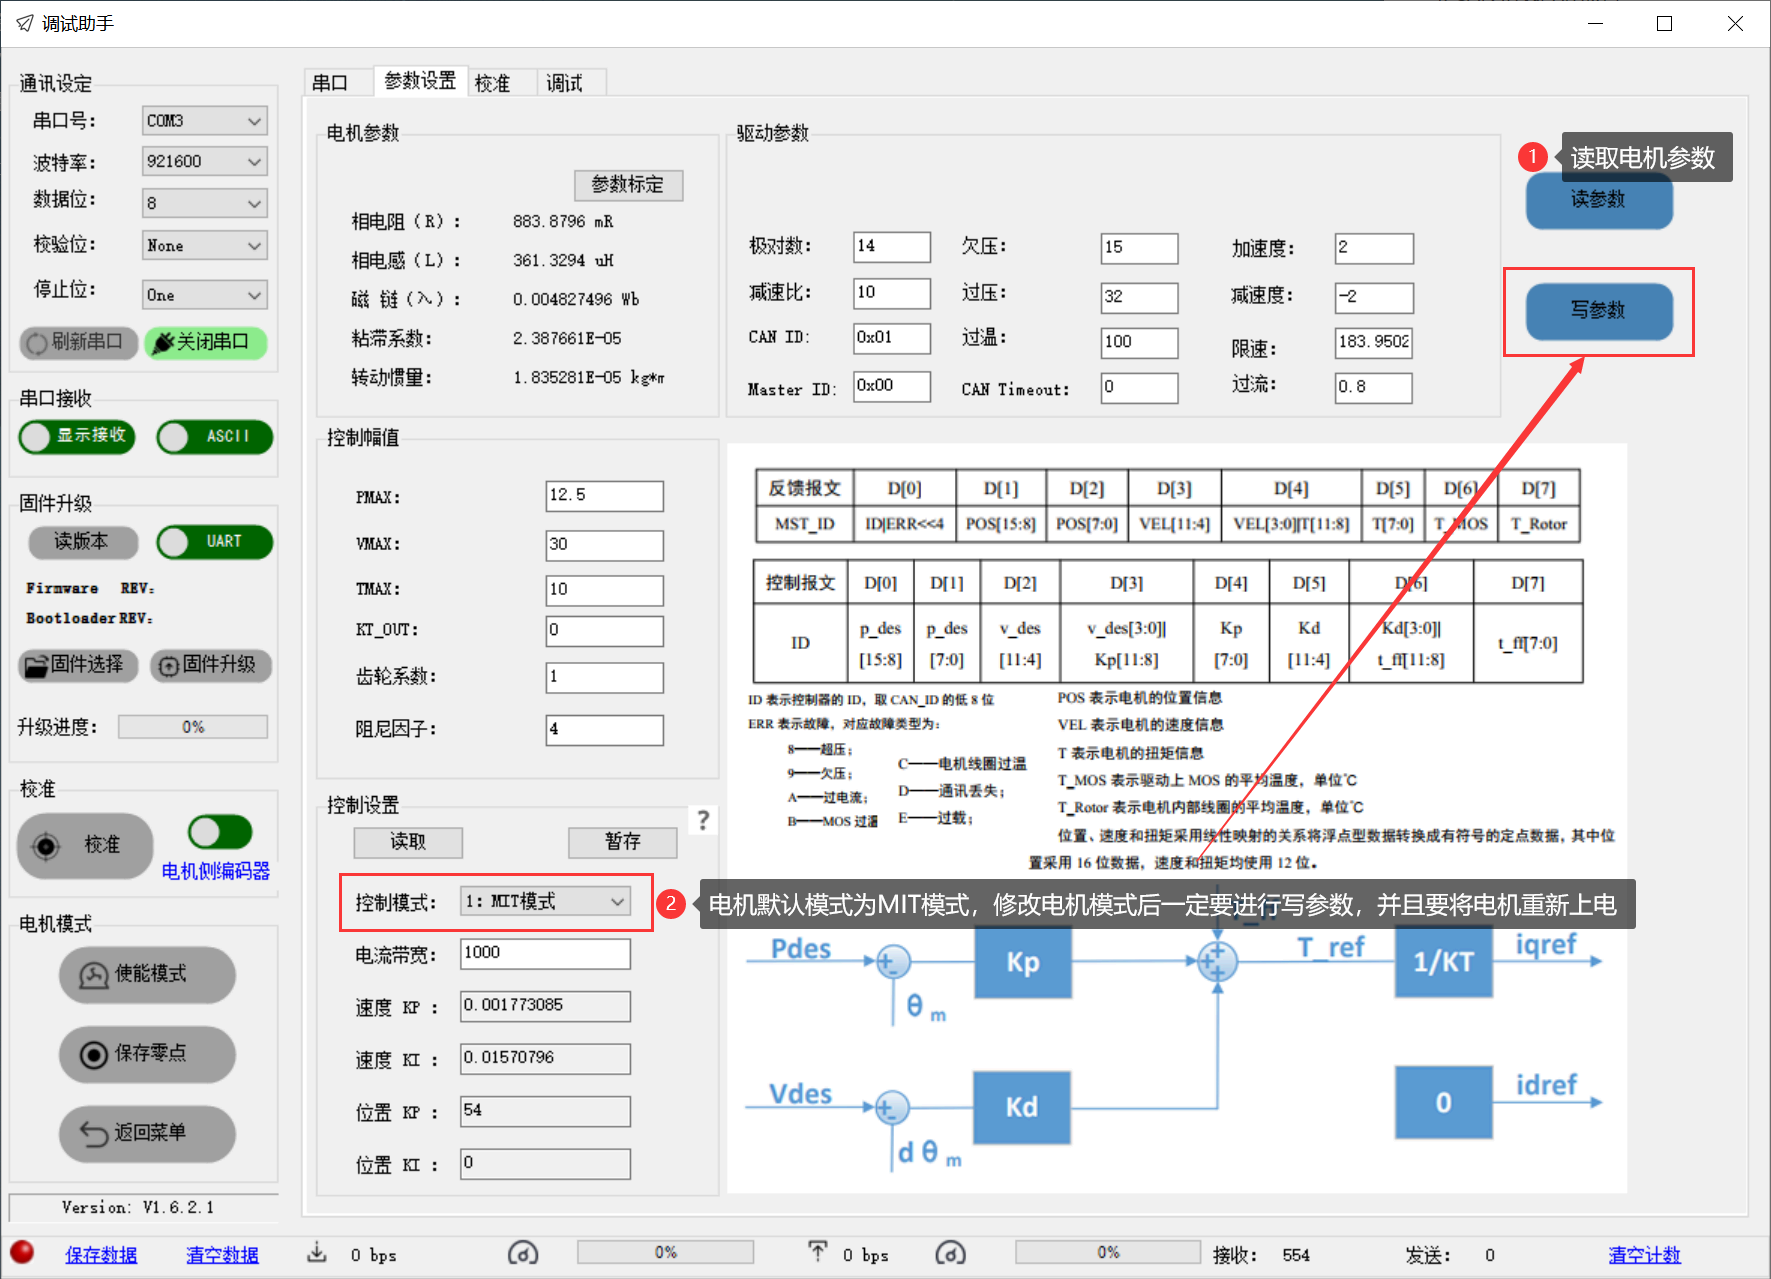
Task: Switch to the 调试 tab
Action: pyautogui.click(x=564, y=83)
